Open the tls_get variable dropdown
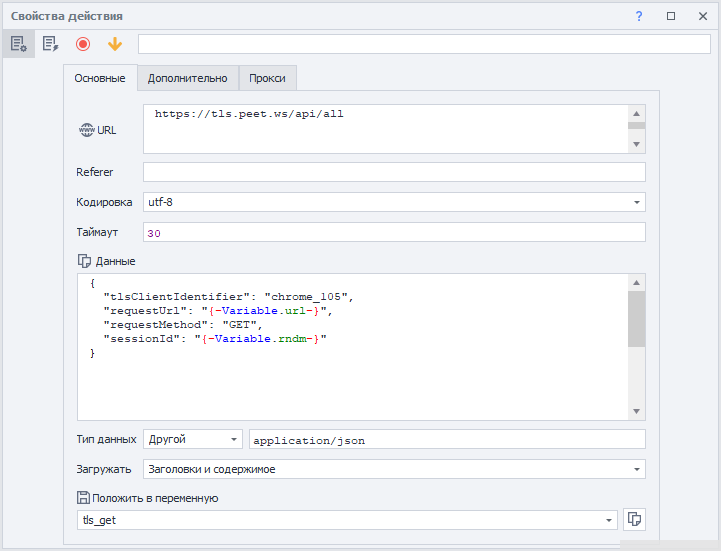Viewport: 721px width, 551px height. coord(608,520)
